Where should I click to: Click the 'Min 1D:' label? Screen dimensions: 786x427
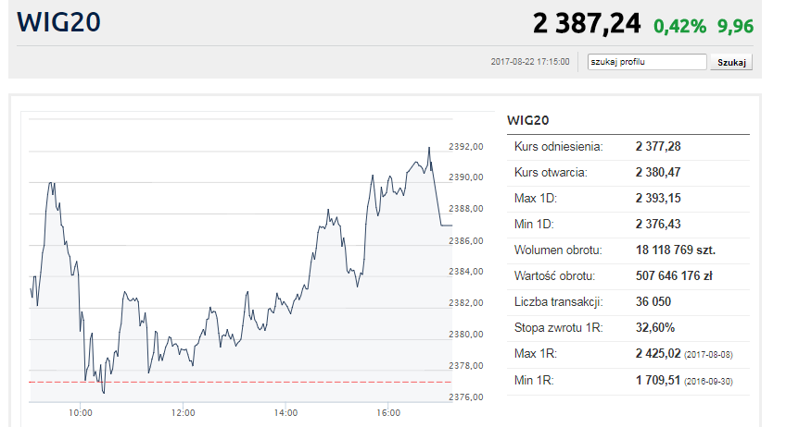(x=534, y=224)
